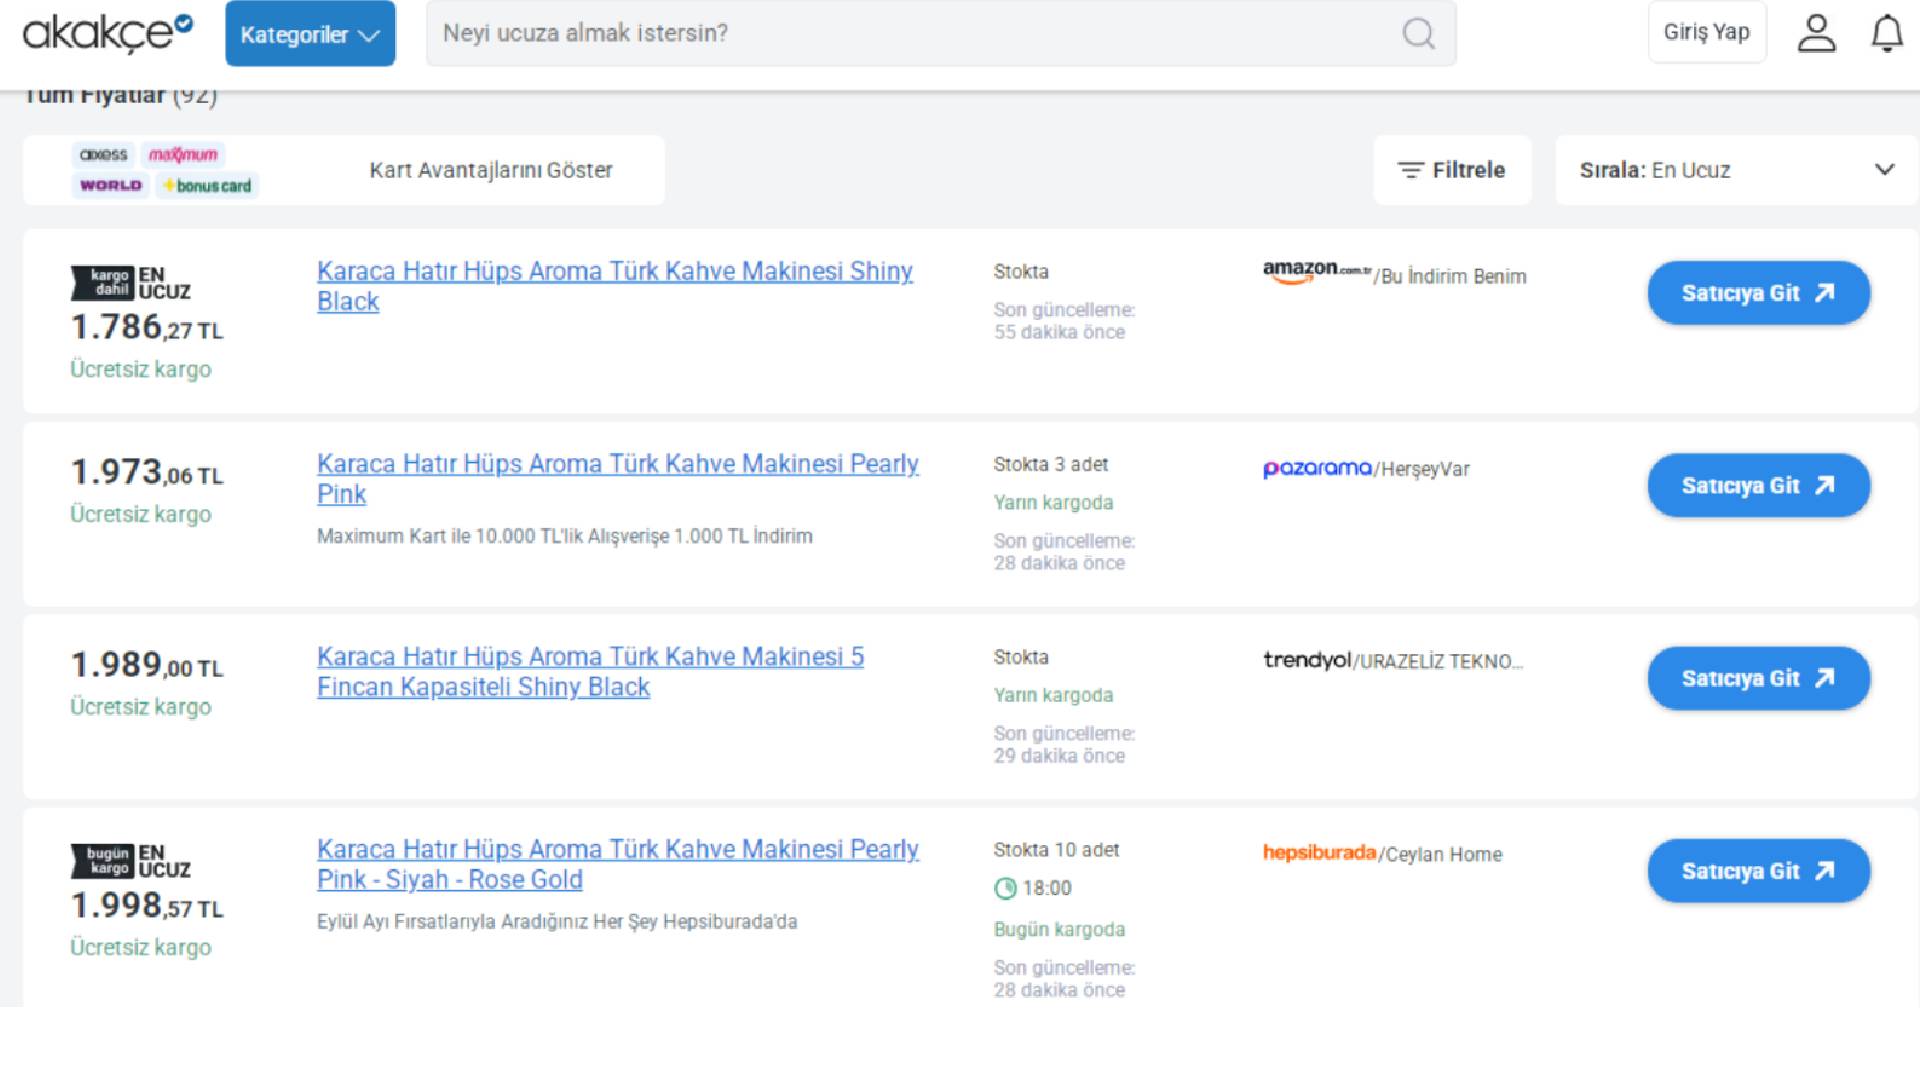Image resolution: width=1920 pixels, height=1080 pixels.
Task: Click '29 dakika önce' update text
Action: pos(1059,756)
